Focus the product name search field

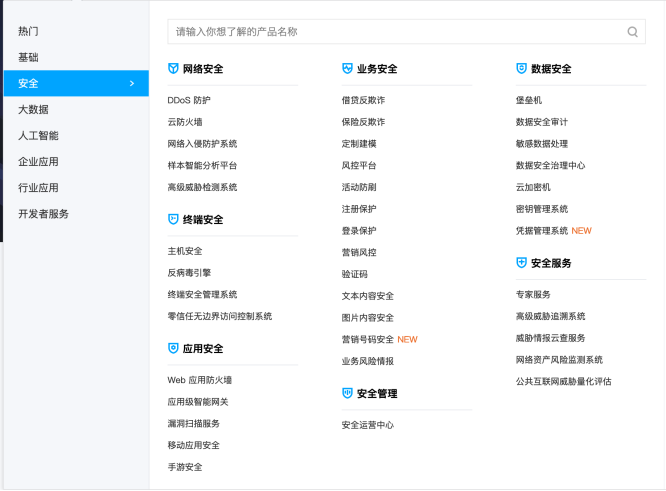tap(395, 32)
